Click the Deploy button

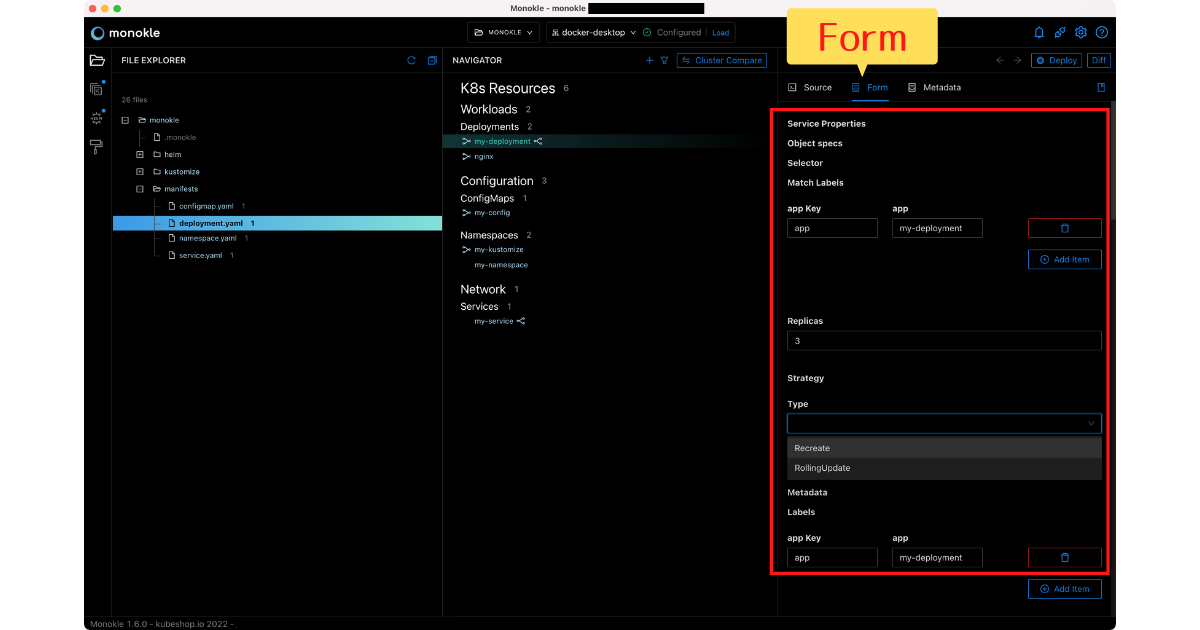point(1057,60)
